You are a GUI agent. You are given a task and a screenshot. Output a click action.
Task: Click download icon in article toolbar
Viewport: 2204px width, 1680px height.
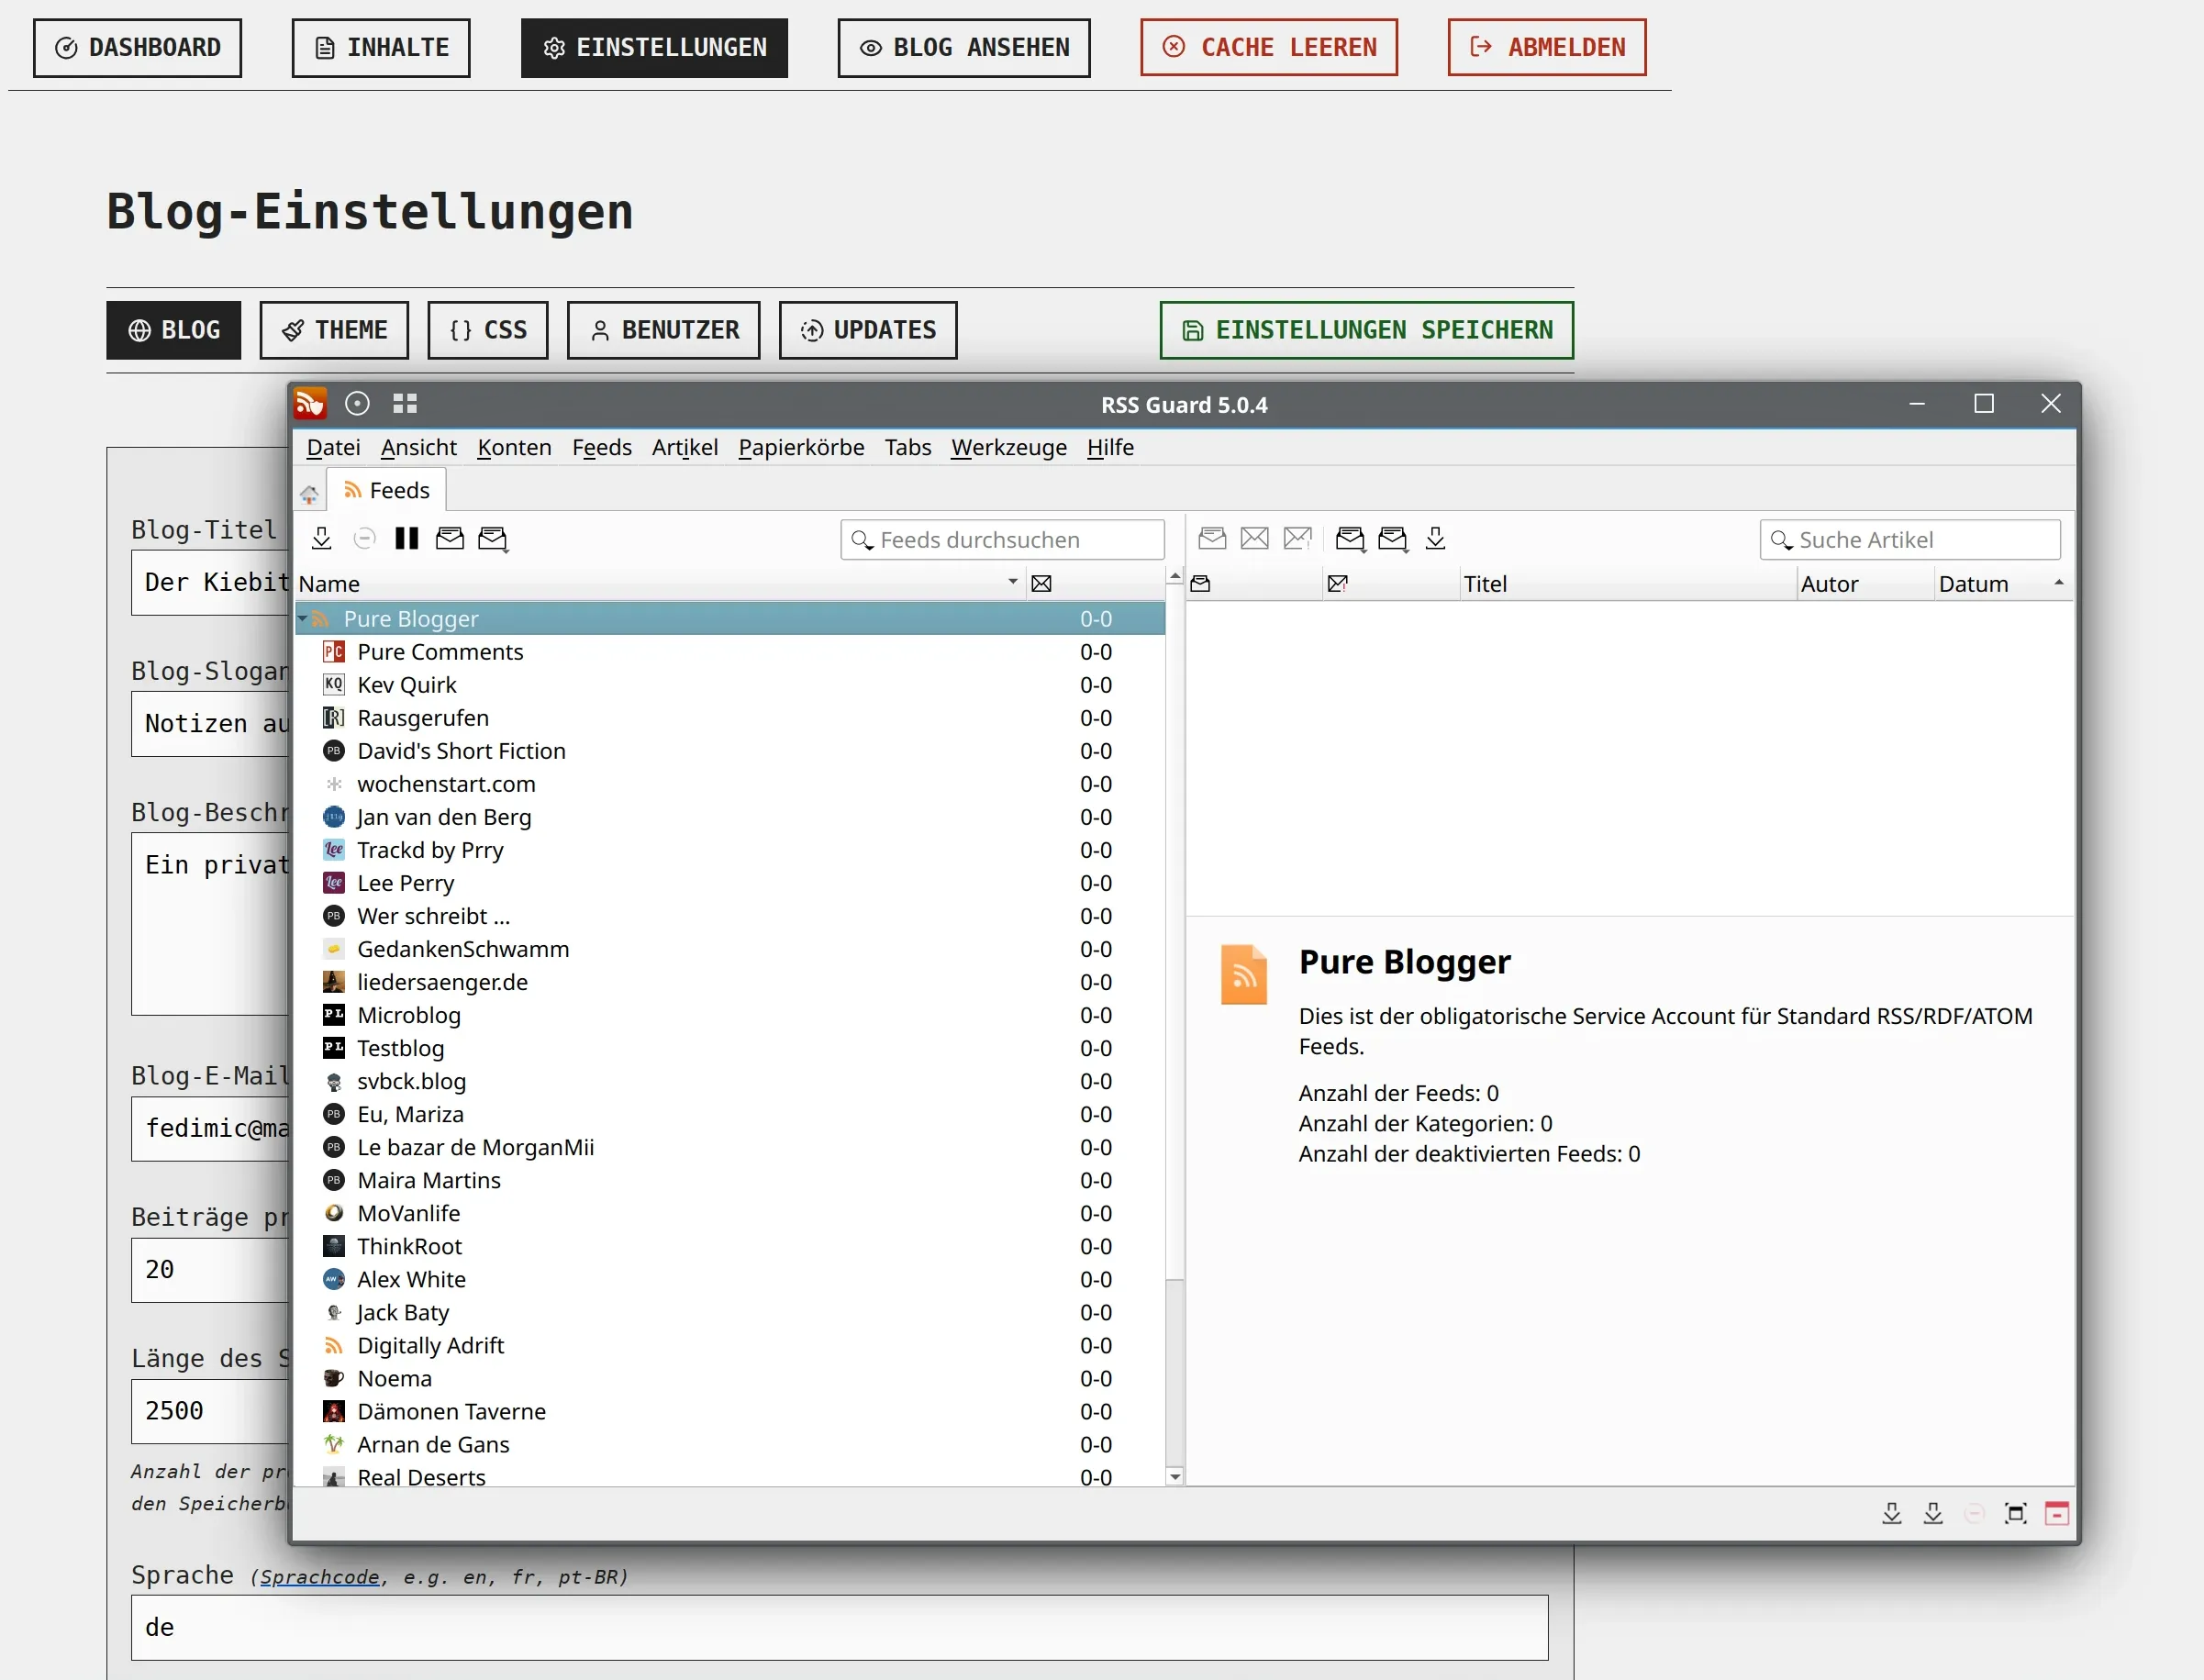(1435, 539)
